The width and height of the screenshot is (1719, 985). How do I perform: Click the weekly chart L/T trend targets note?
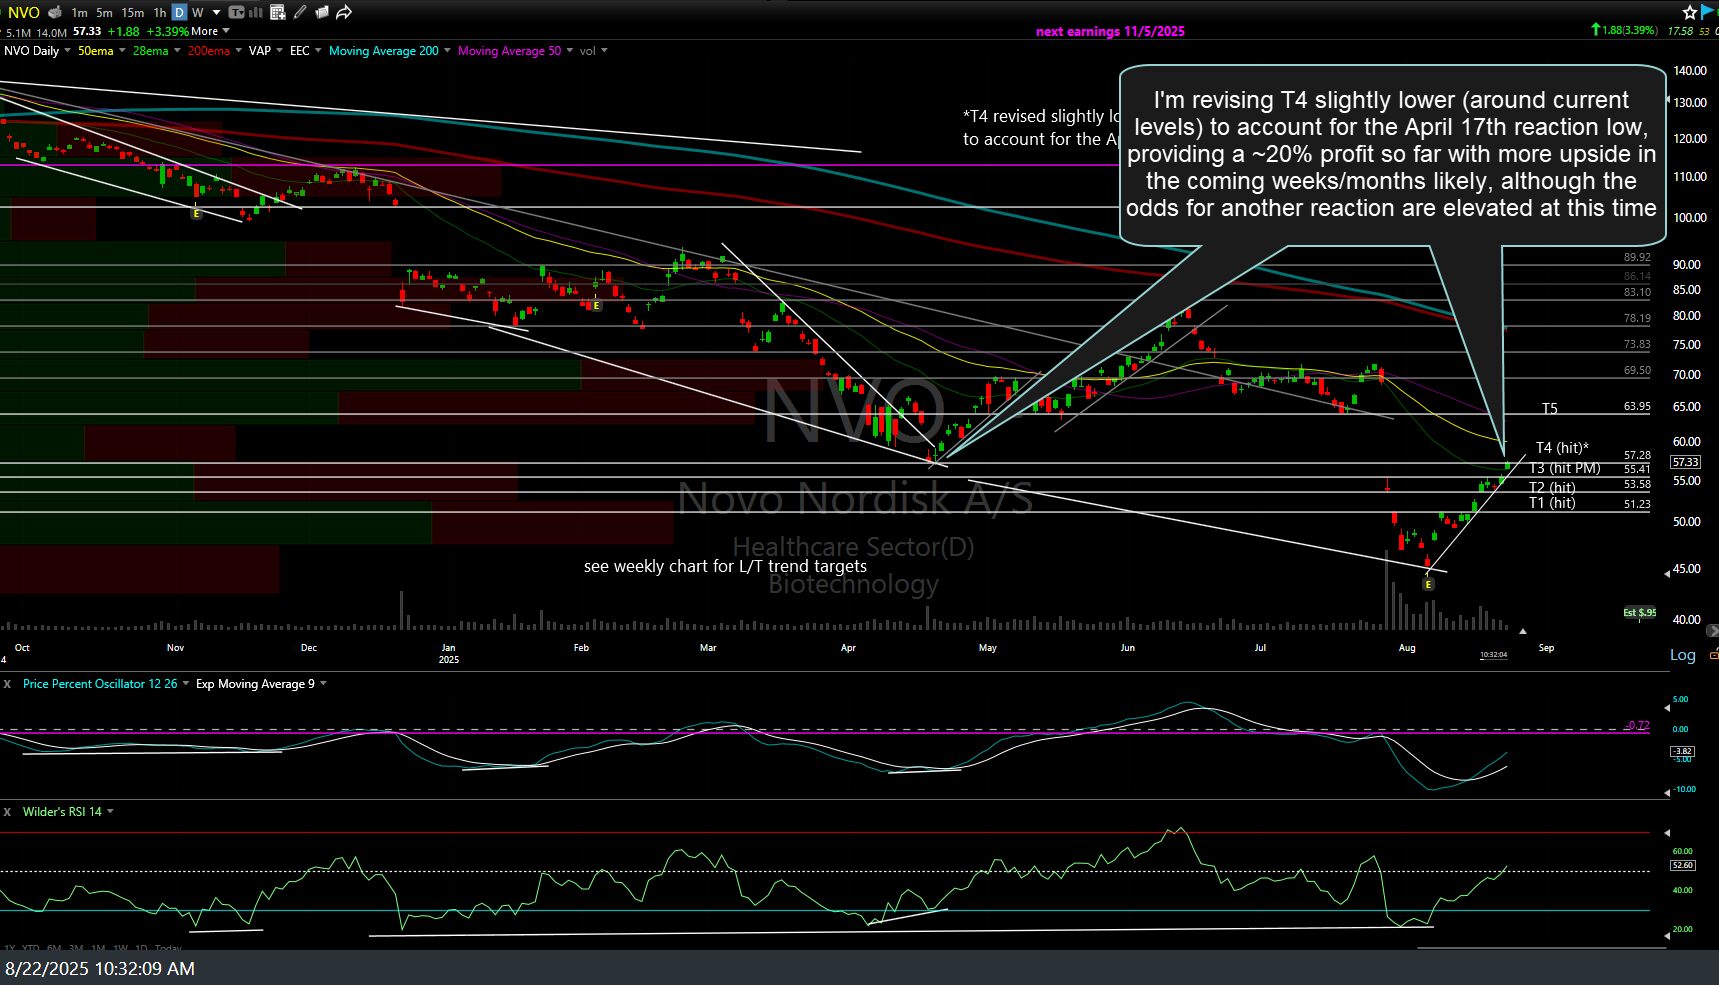tap(725, 566)
